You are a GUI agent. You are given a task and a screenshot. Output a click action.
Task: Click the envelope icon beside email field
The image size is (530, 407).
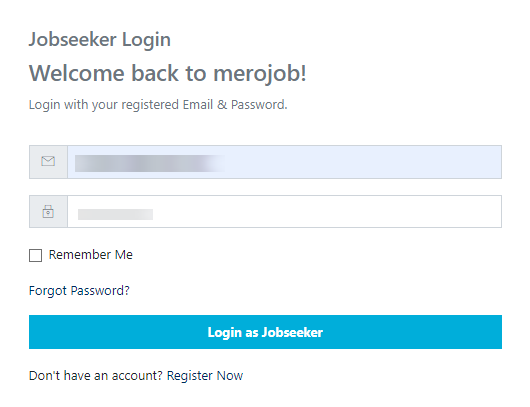point(48,161)
